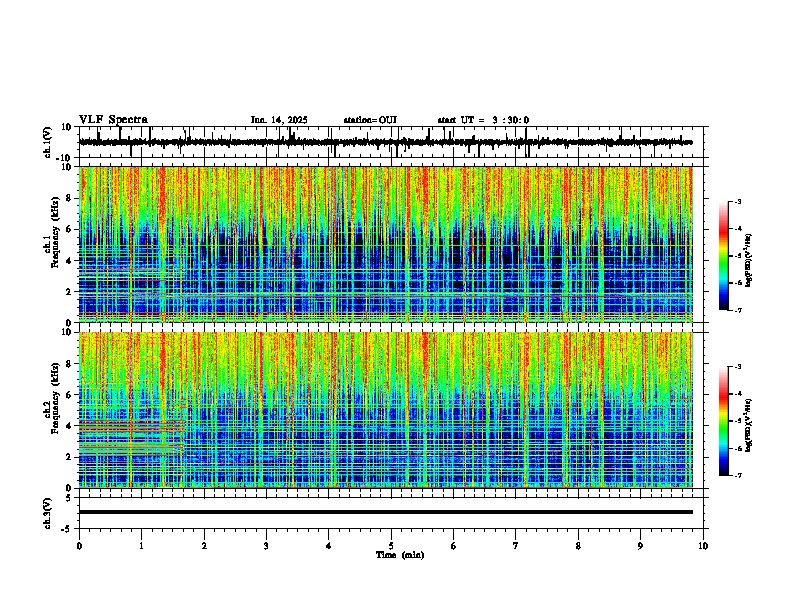This screenshot has width=792, height=612.
Task: Click the ch.1(V) waveform axis label
Action: [x=48, y=142]
